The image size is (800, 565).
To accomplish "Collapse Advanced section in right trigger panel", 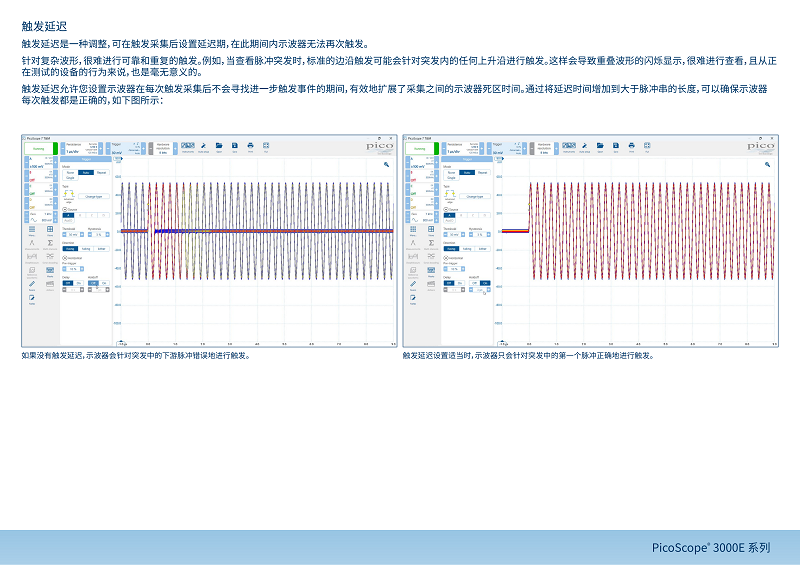I will (x=446, y=258).
